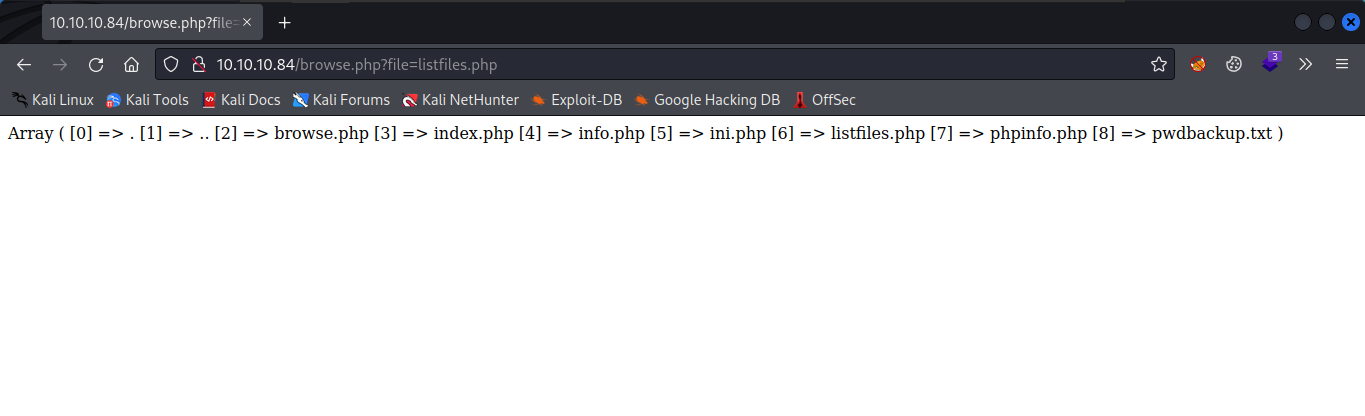
Task: Go to the browser home page
Action: pyautogui.click(x=131, y=64)
